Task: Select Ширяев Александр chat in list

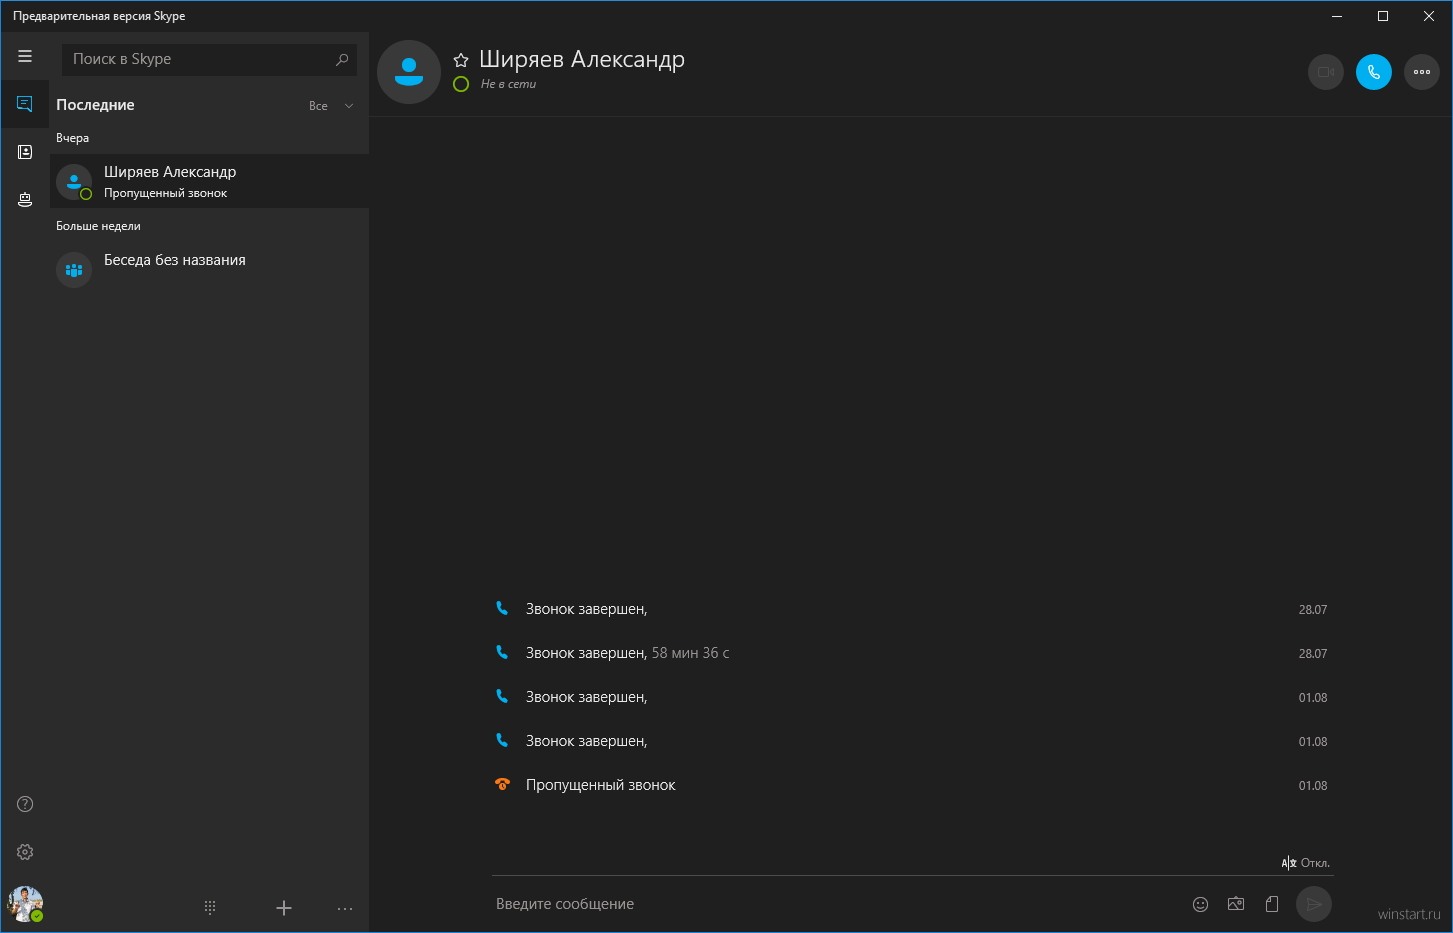Action: click(x=210, y=181)
